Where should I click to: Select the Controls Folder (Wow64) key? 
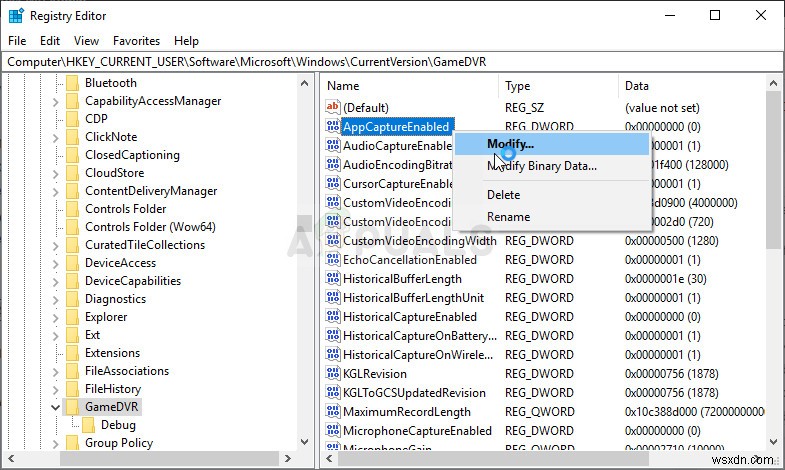pyautogui.click(x=150, y=227)
